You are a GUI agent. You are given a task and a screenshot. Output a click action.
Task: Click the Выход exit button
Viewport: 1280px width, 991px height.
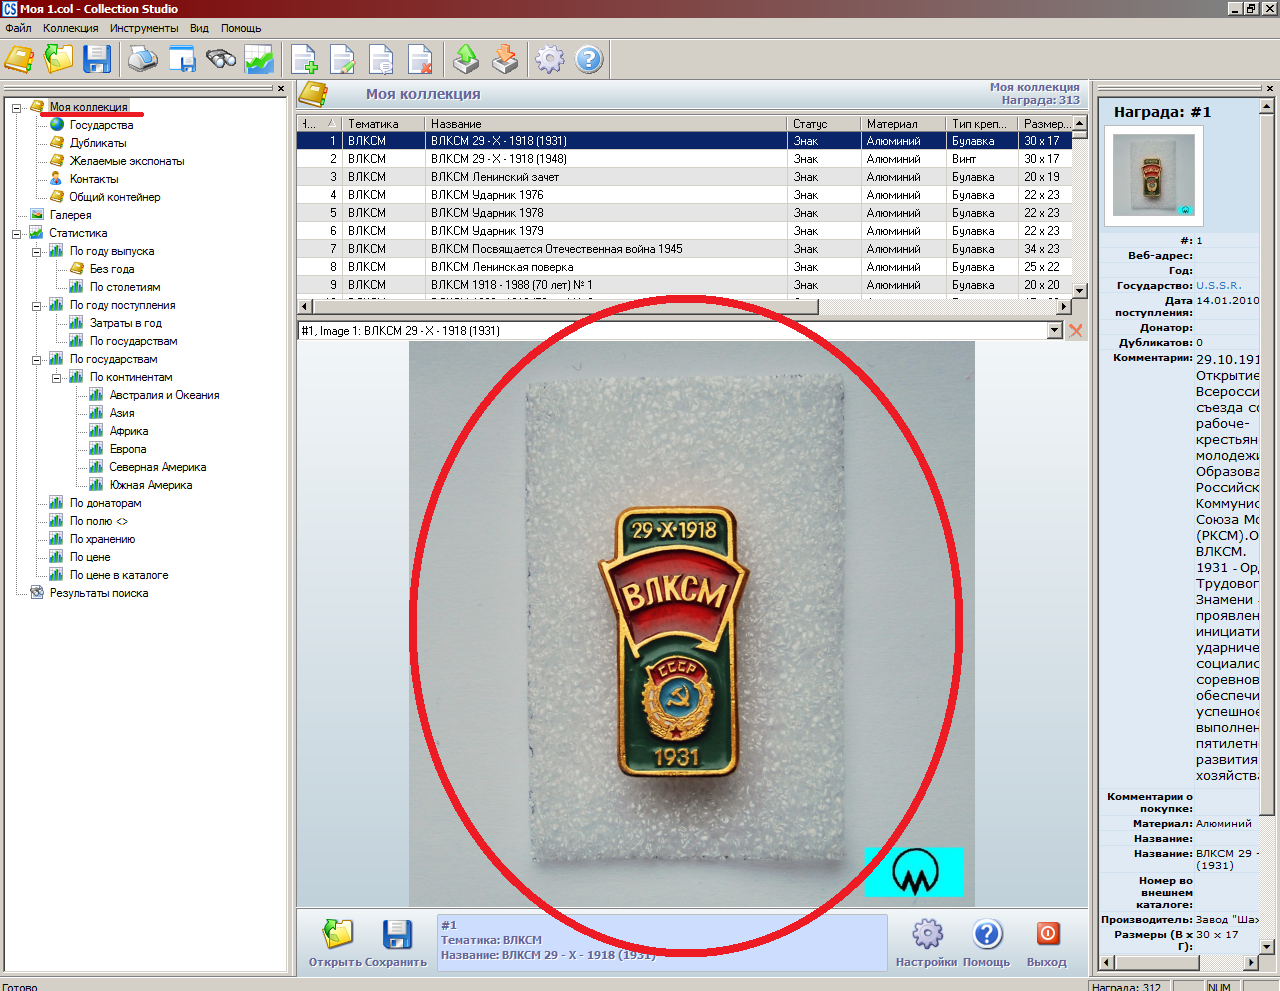[x=1047, y=943]
